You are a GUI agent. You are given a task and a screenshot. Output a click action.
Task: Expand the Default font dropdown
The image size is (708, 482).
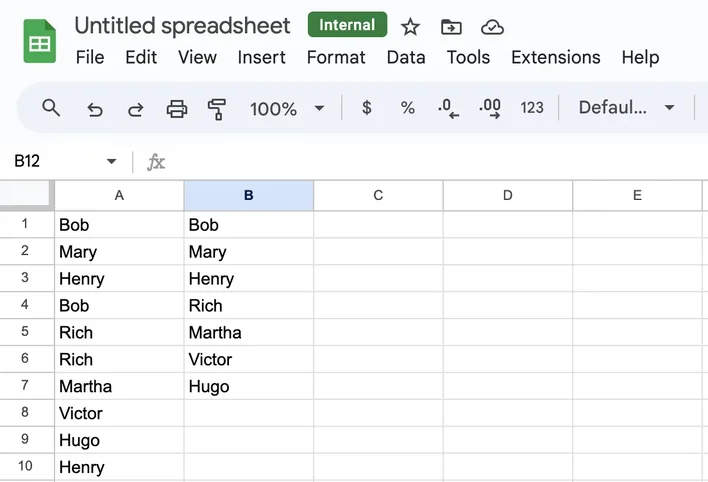pyautogui.click(x=626, y=108)
